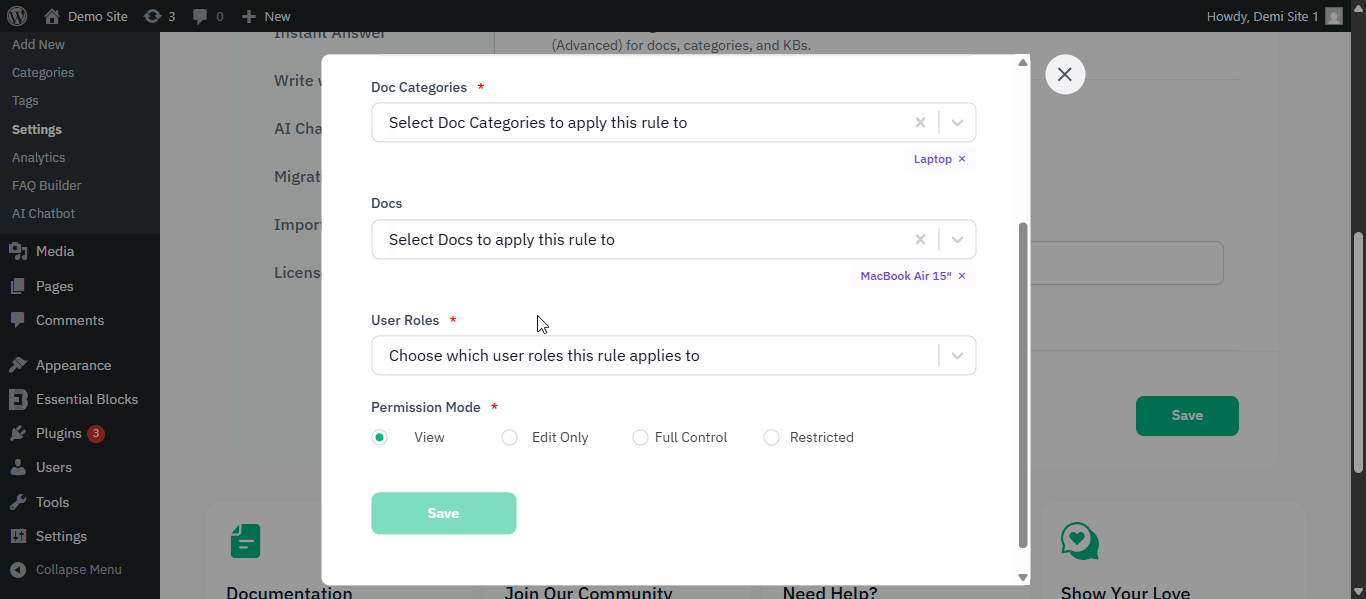The image size is (1366, 599).
Task: Click the Tools wrench icon
Action: tap(18, 502)
